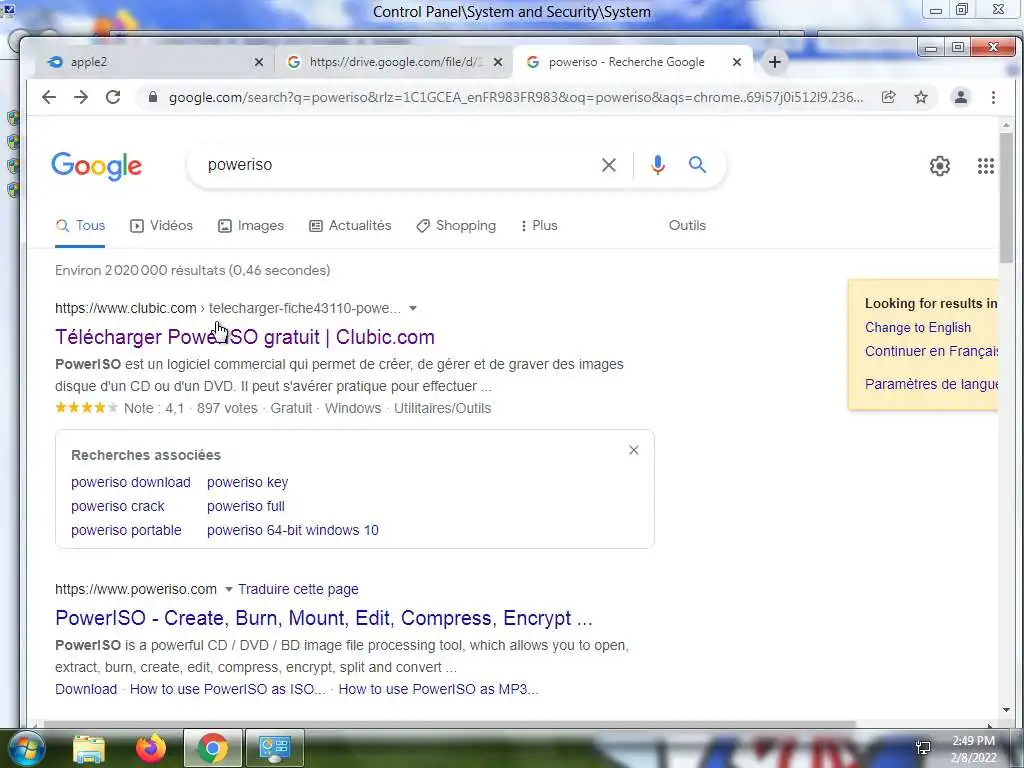Open Paramètres de langue link
The image size is (1024, 768).
pos(931,384)
